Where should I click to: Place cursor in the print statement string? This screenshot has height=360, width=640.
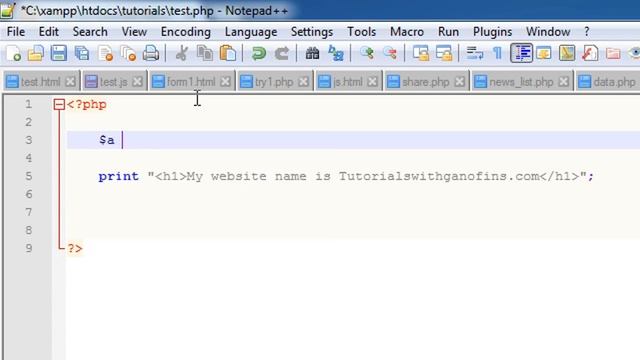(367, 176)
